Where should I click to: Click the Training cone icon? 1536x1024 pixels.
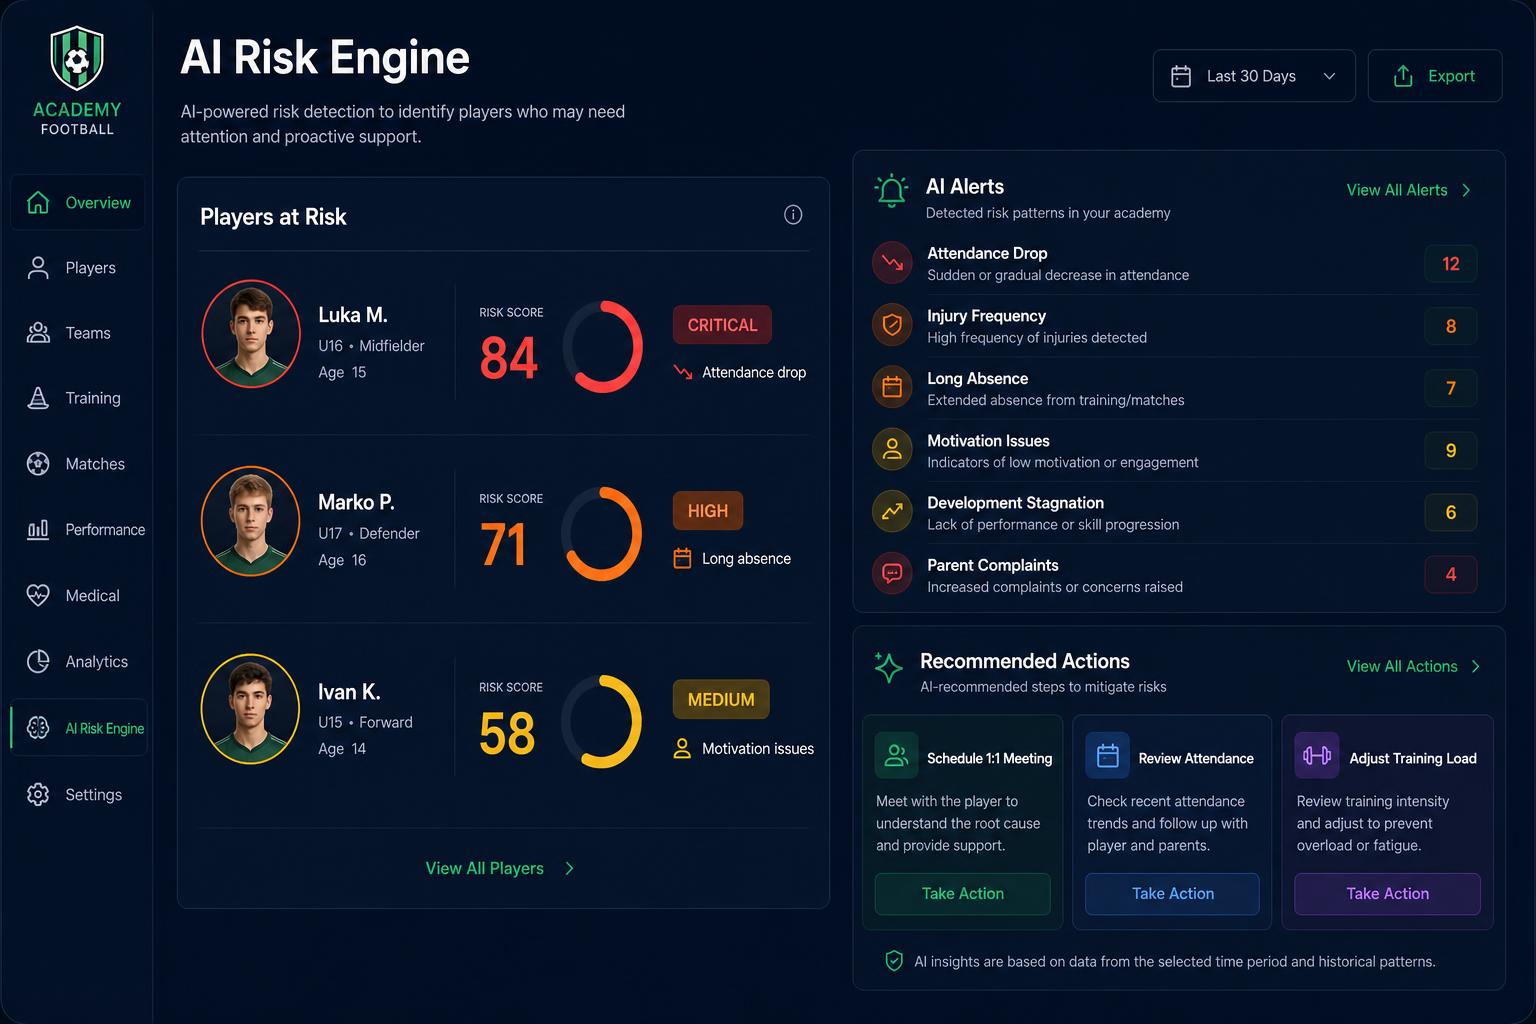(38, 398)
